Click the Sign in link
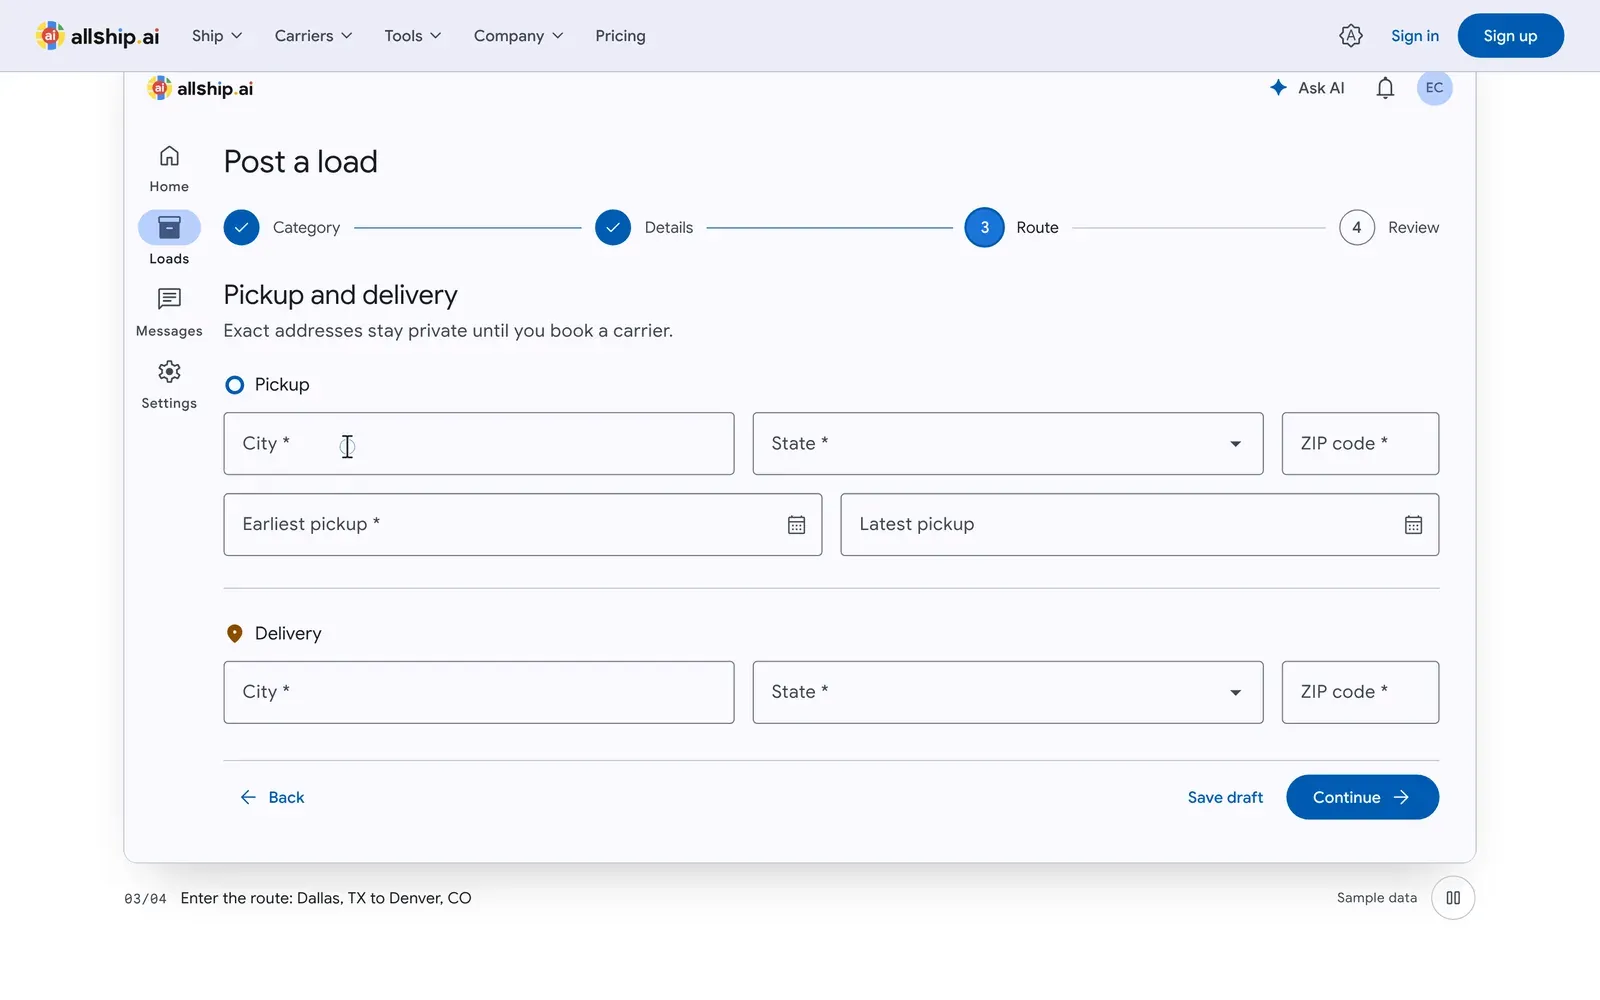The height and width of the screenshot is (1000, 1600). (1414, 36)
